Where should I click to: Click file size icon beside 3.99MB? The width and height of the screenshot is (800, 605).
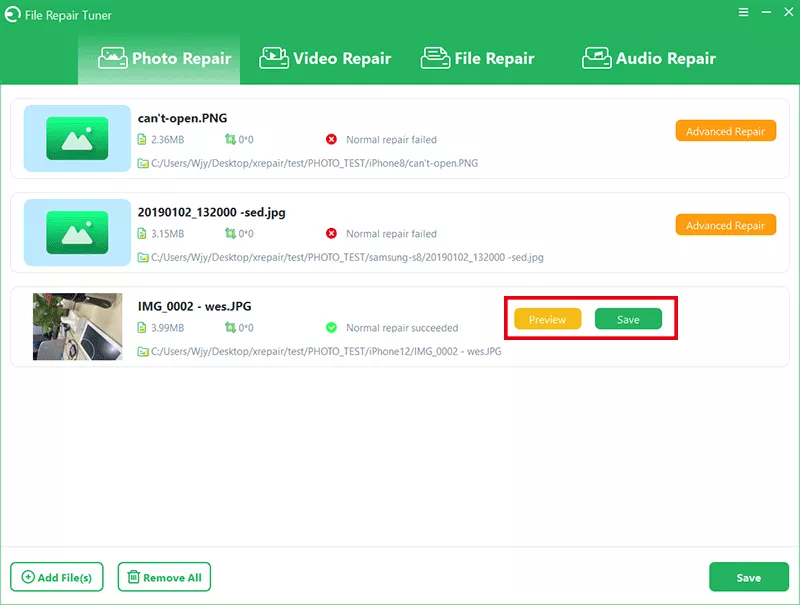click(x=142, y=327)
